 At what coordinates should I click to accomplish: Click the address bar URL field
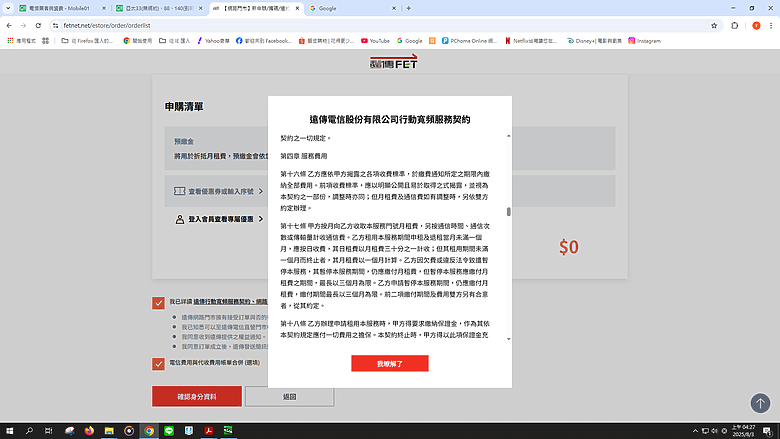pos(383,25)
